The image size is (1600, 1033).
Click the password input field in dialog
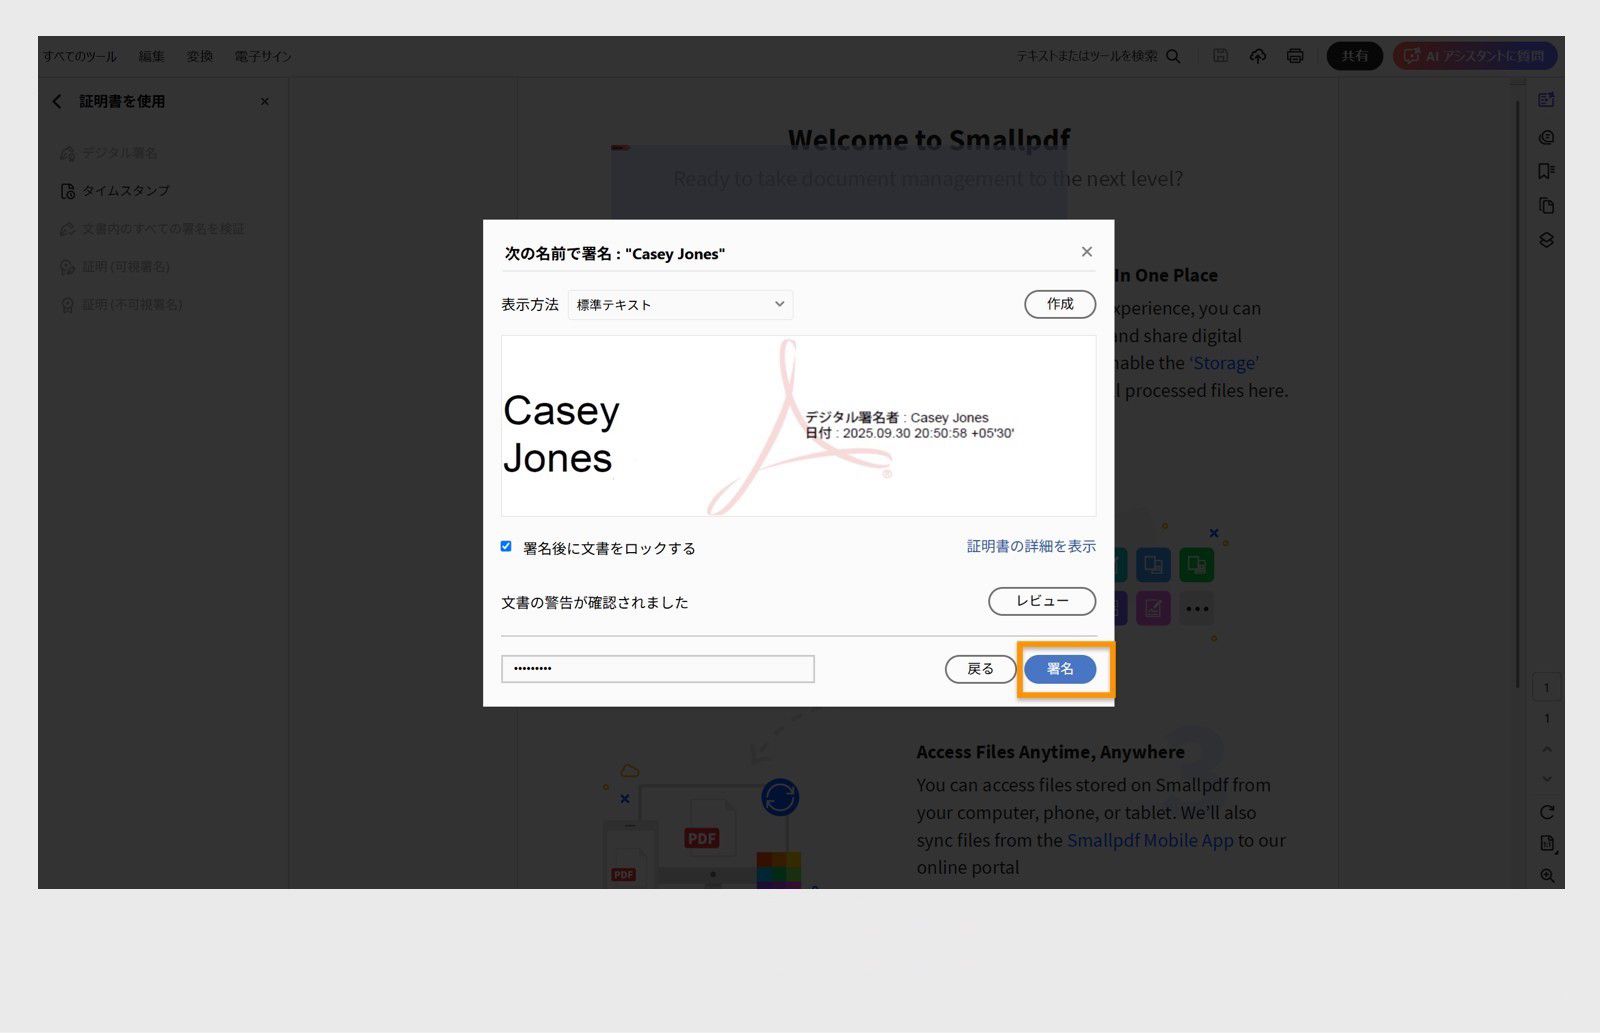tap(658, 669)
